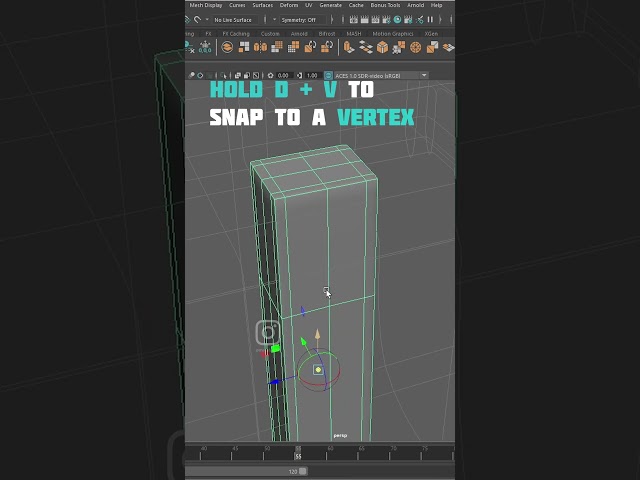
Task: Click the Mirror shelf icon
Action: pos(260,47)
